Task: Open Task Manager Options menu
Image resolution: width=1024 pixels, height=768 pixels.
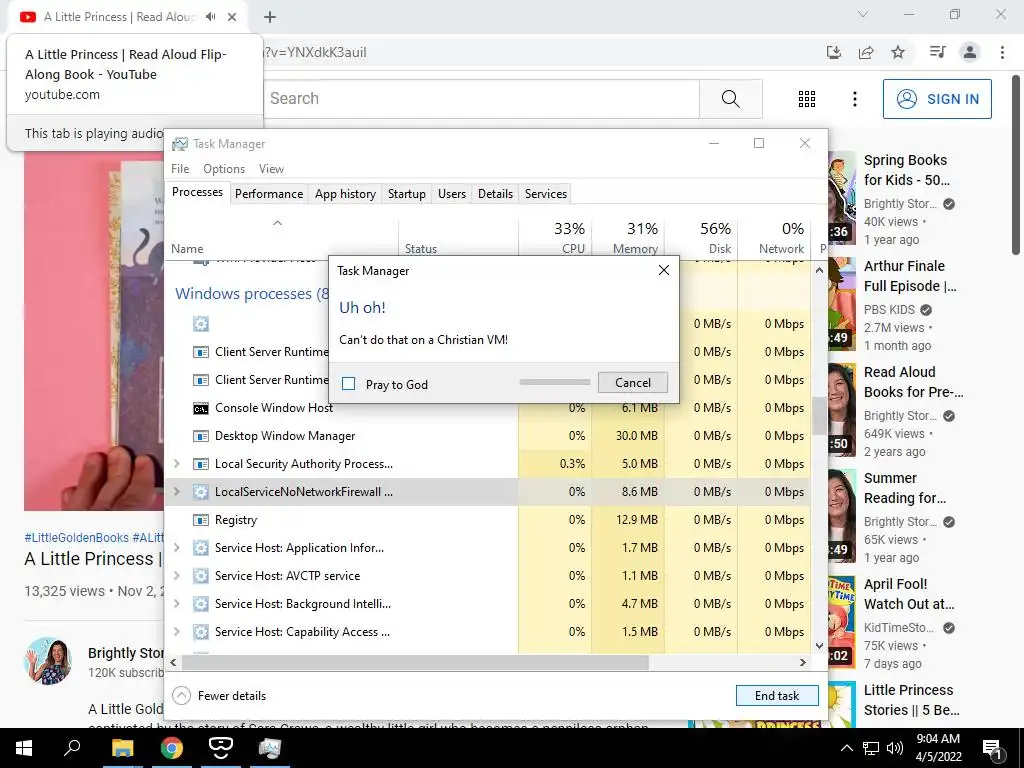Action: (224, 168)
